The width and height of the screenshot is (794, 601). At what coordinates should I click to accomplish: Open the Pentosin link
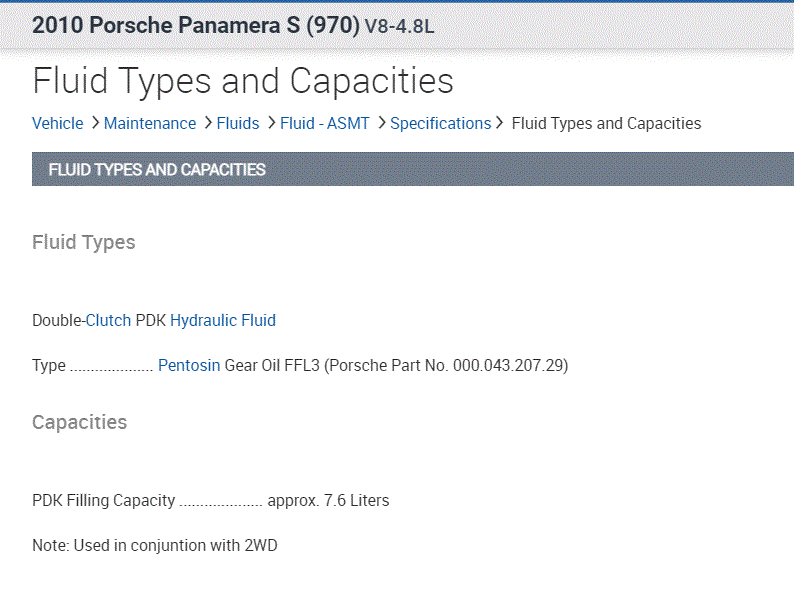point(189,366)
